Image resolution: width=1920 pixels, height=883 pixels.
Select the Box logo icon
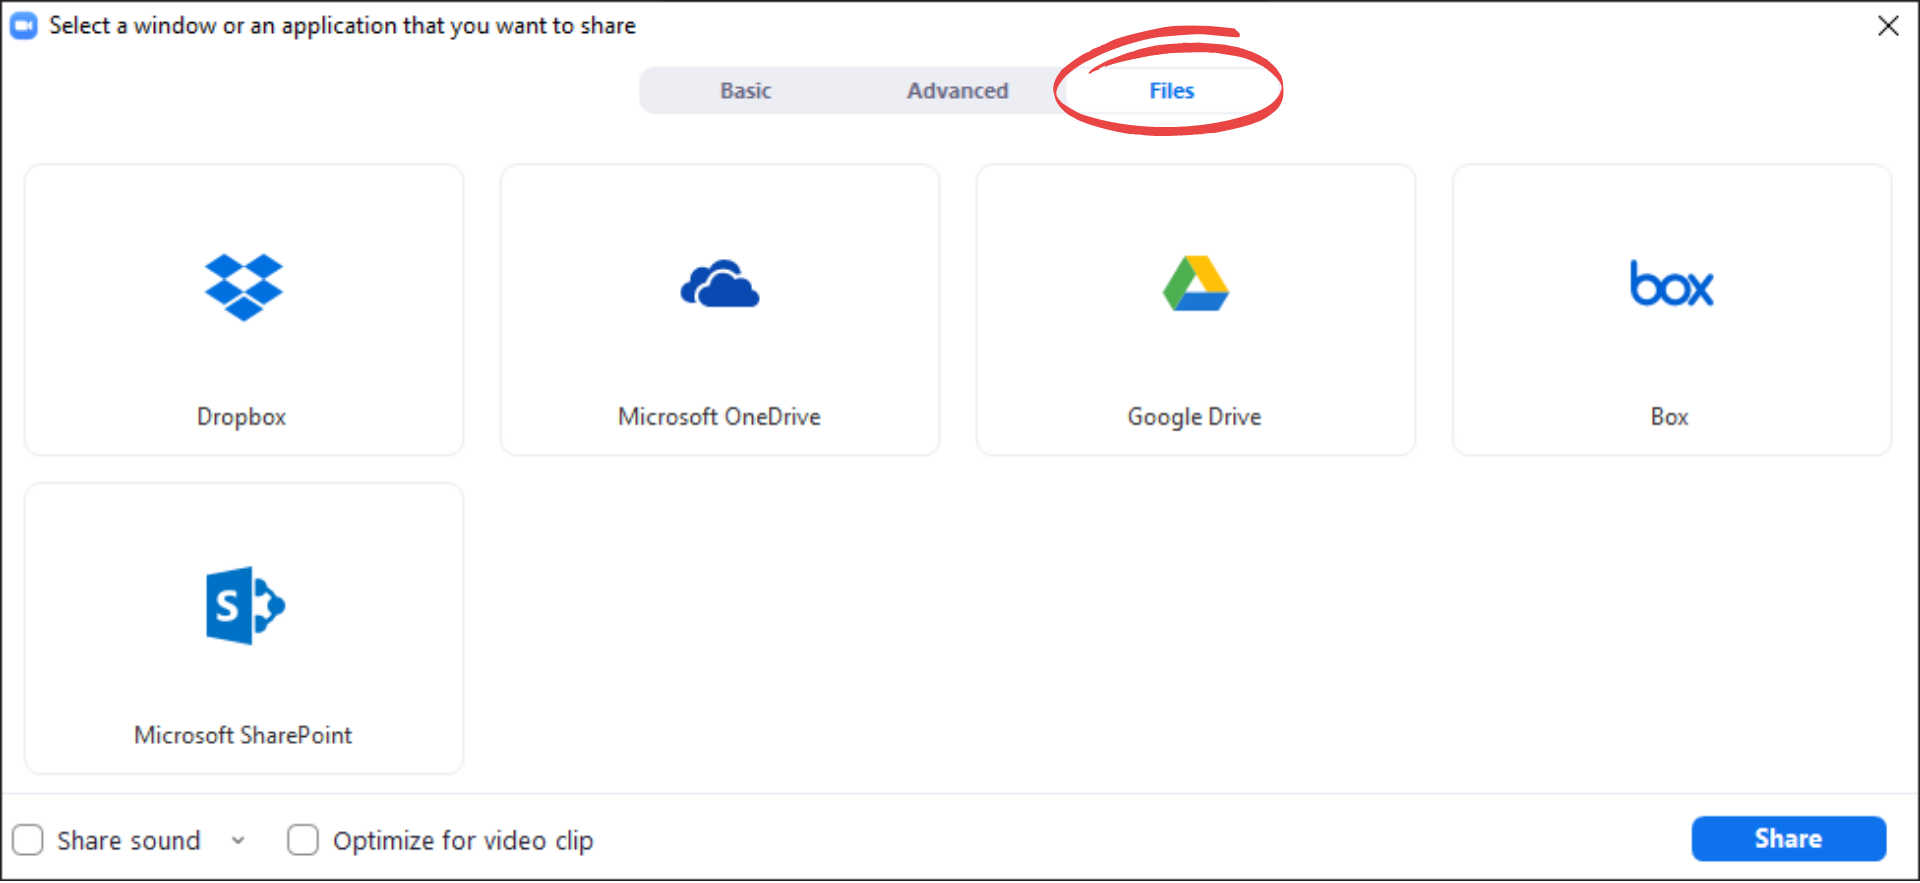[1671, 284]
